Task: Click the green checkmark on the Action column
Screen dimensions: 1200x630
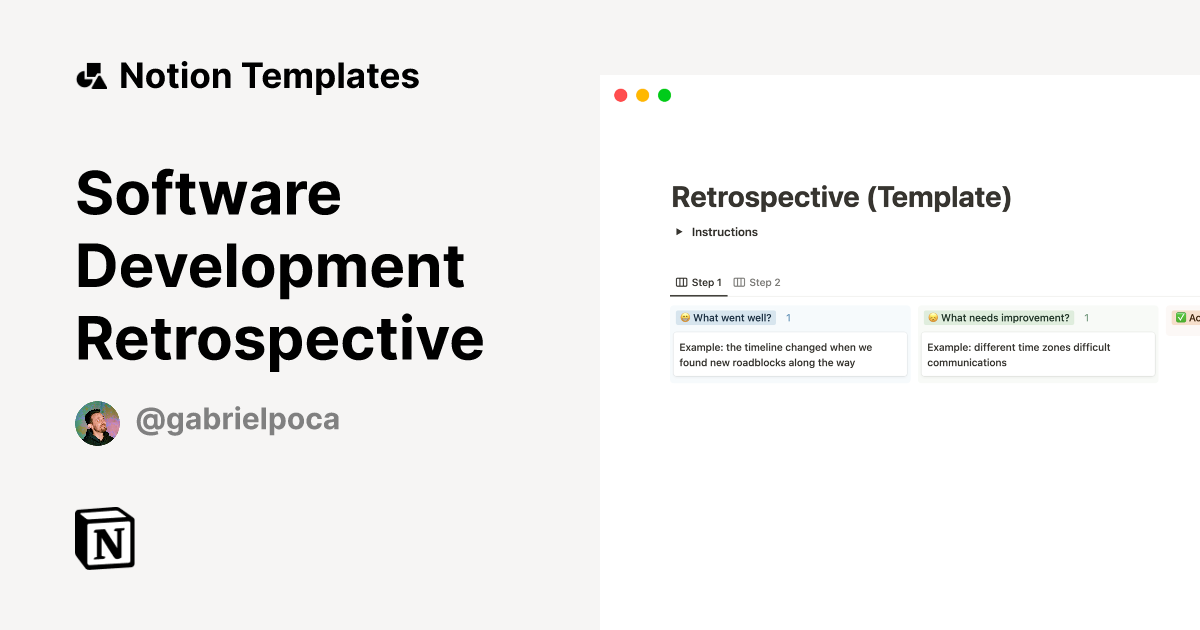Action: click(1182, 317)
